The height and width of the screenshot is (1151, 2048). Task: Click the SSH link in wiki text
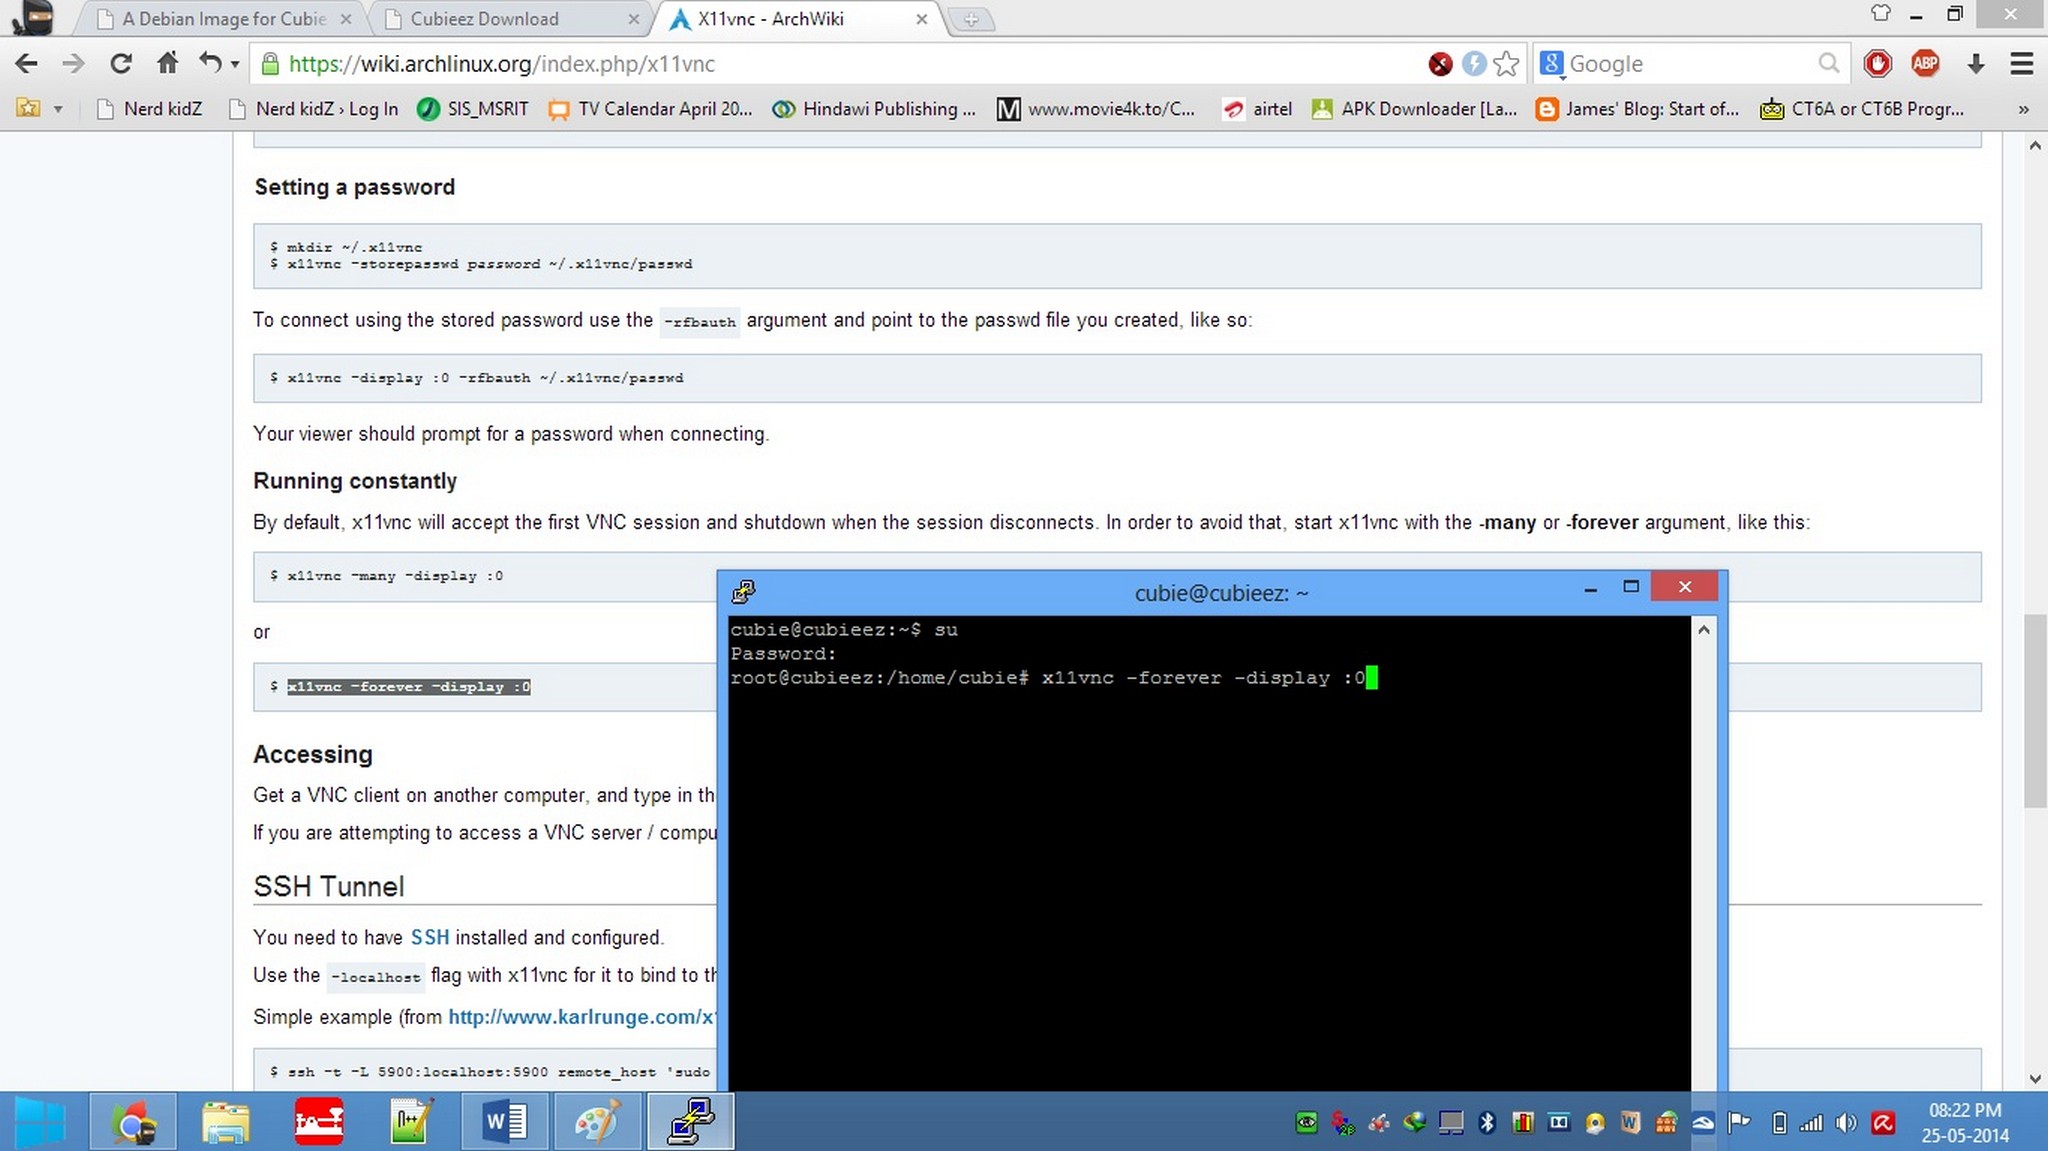tap(430, 937)
